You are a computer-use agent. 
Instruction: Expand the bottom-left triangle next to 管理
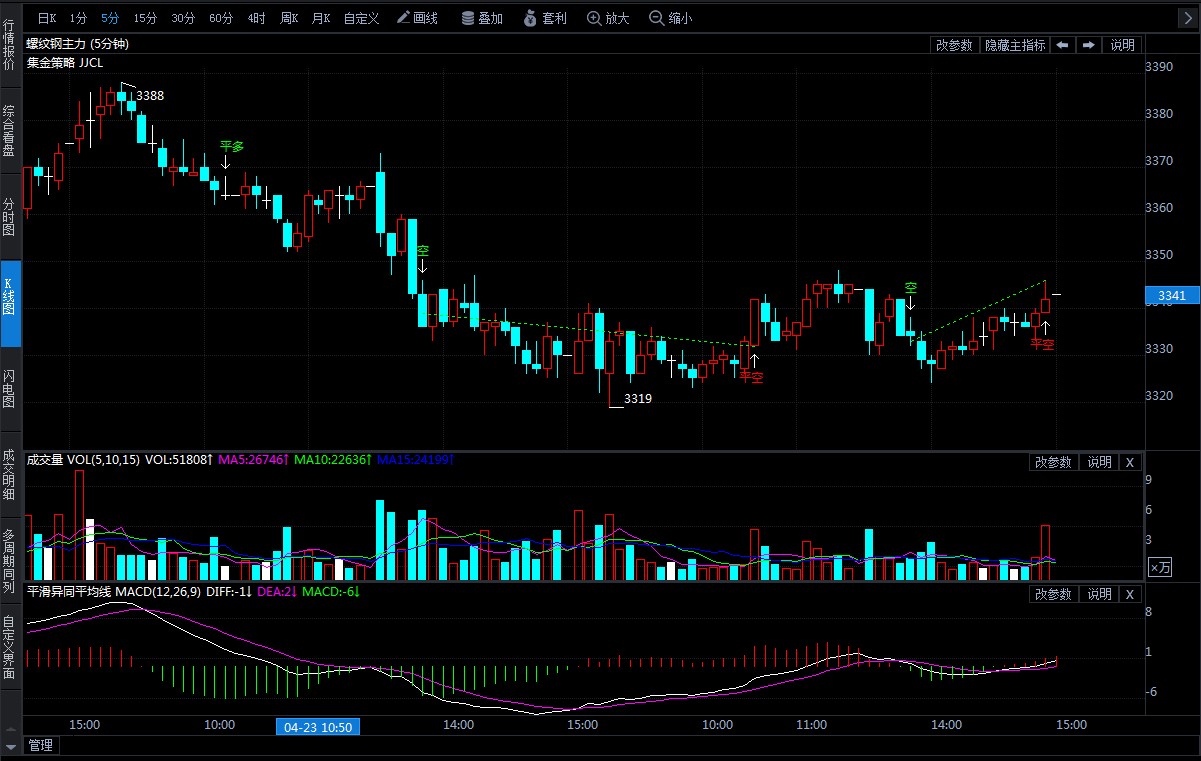pos(12,746)
